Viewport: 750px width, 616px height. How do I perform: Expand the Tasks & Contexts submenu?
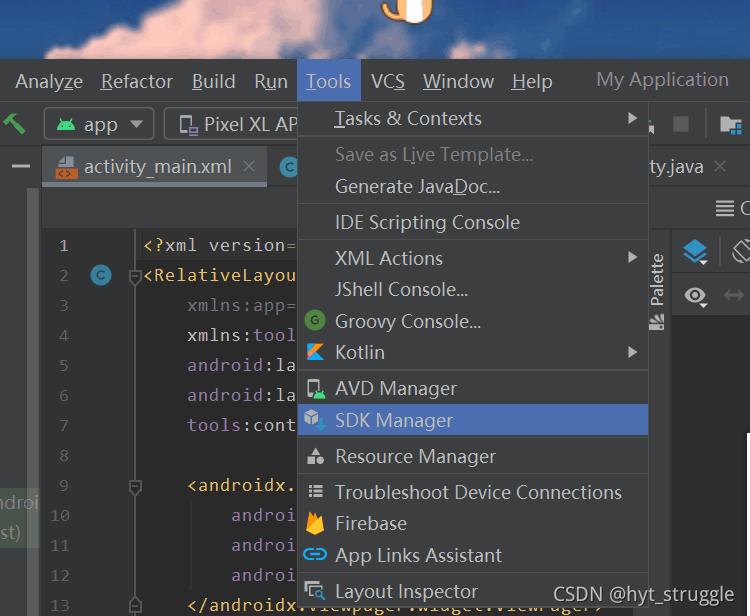click(x=473, y=118)
